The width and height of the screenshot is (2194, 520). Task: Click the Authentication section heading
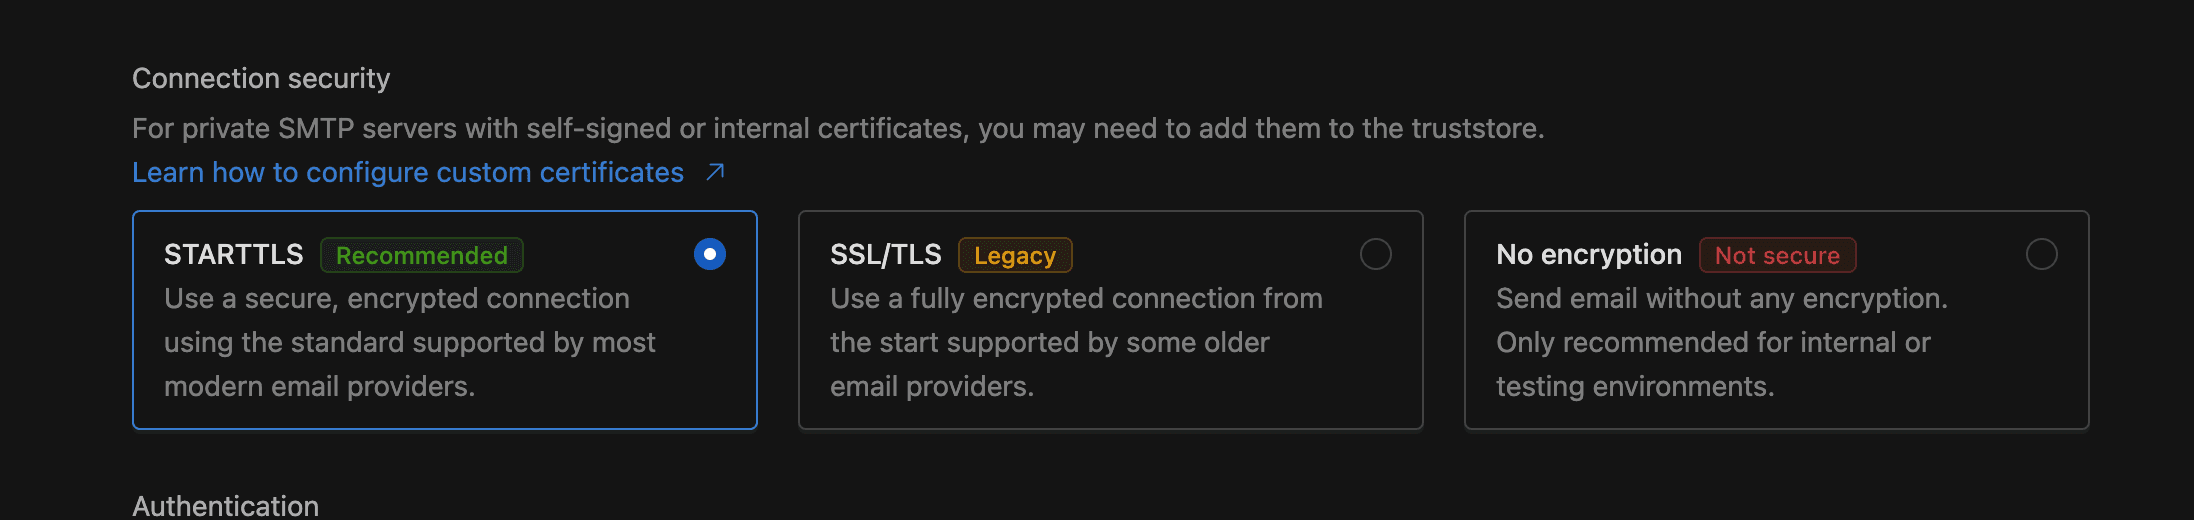pyautogui.click(x=226, y=506)
